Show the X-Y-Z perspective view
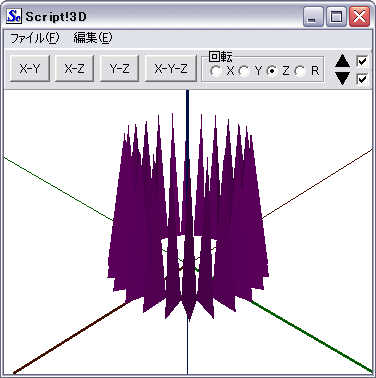The height and width of the screenshot is (378, 376). (171, 68)
